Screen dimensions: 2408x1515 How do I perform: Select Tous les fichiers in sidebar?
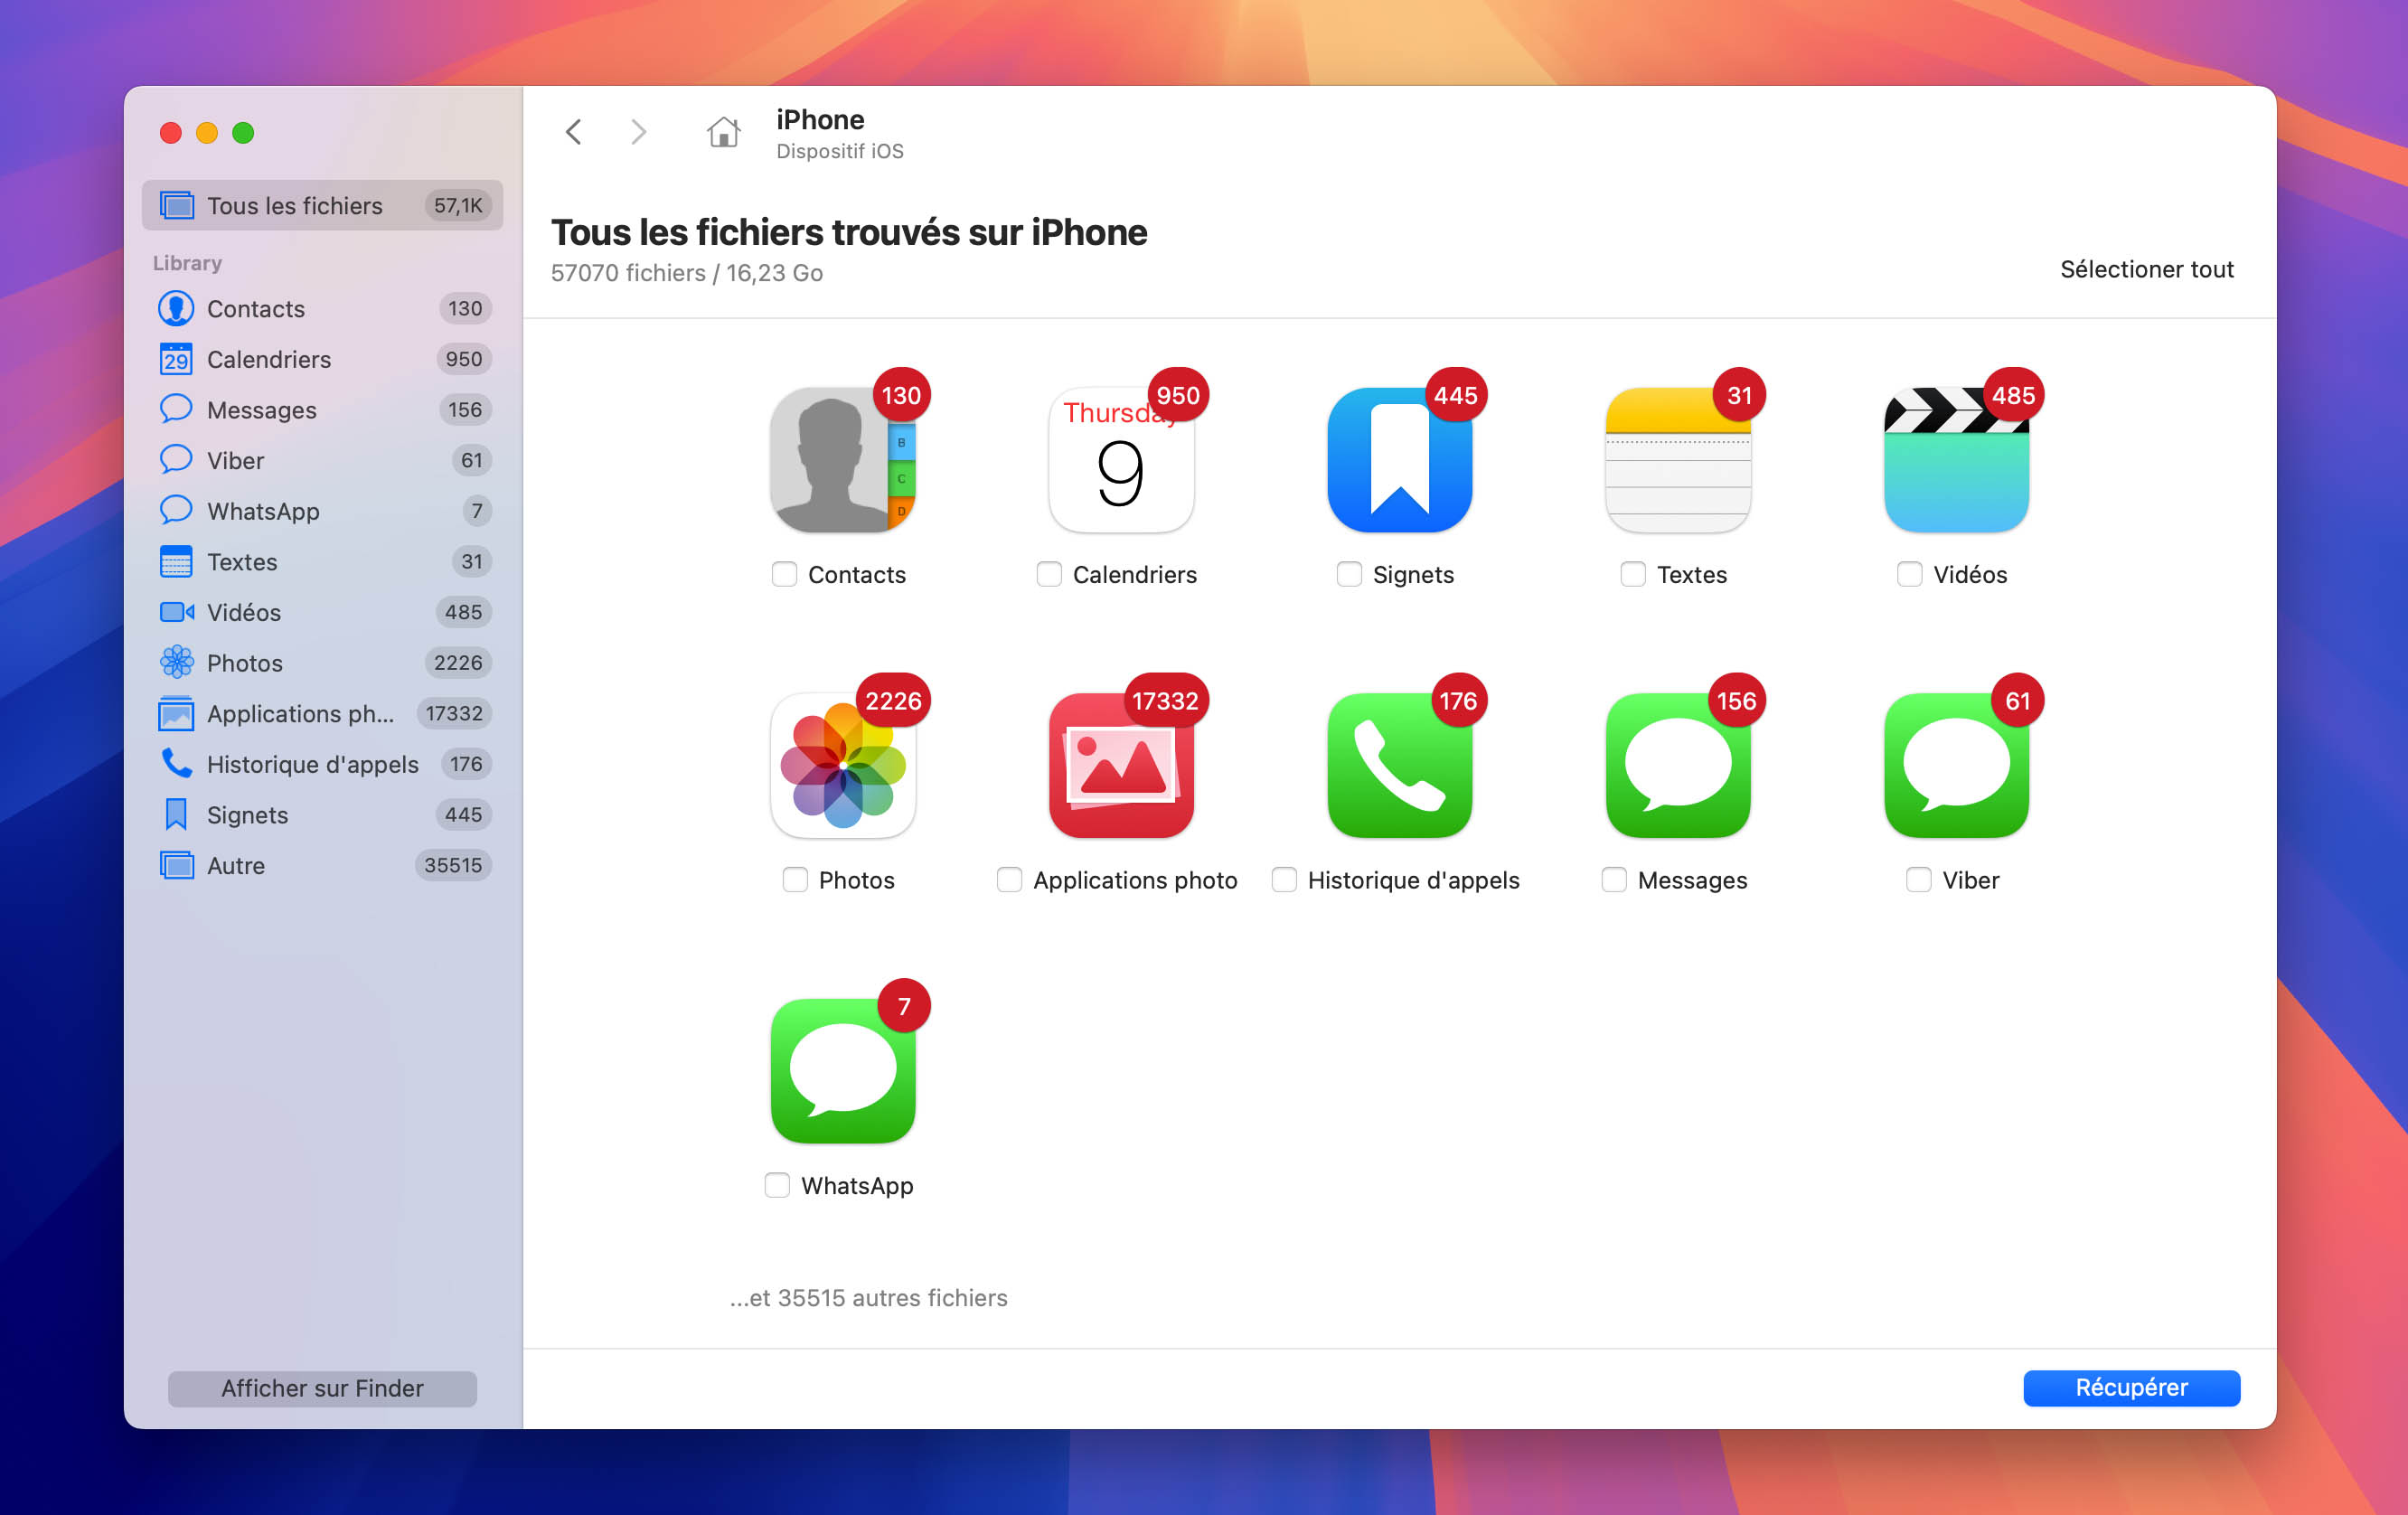[322, 205]
